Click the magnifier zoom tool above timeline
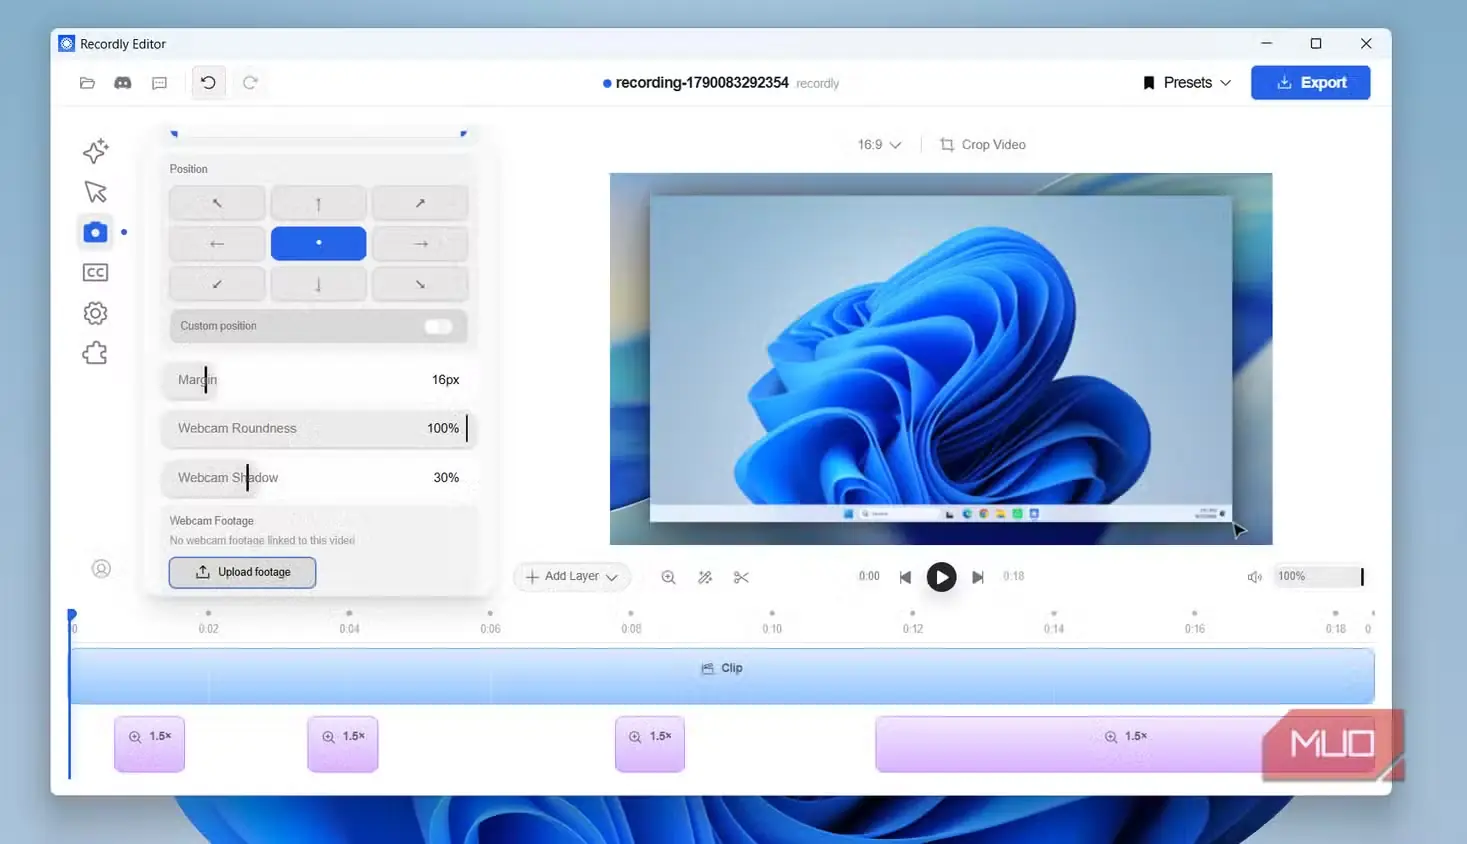This screenshot has width=1467, height=844. [x=668, y=577]
